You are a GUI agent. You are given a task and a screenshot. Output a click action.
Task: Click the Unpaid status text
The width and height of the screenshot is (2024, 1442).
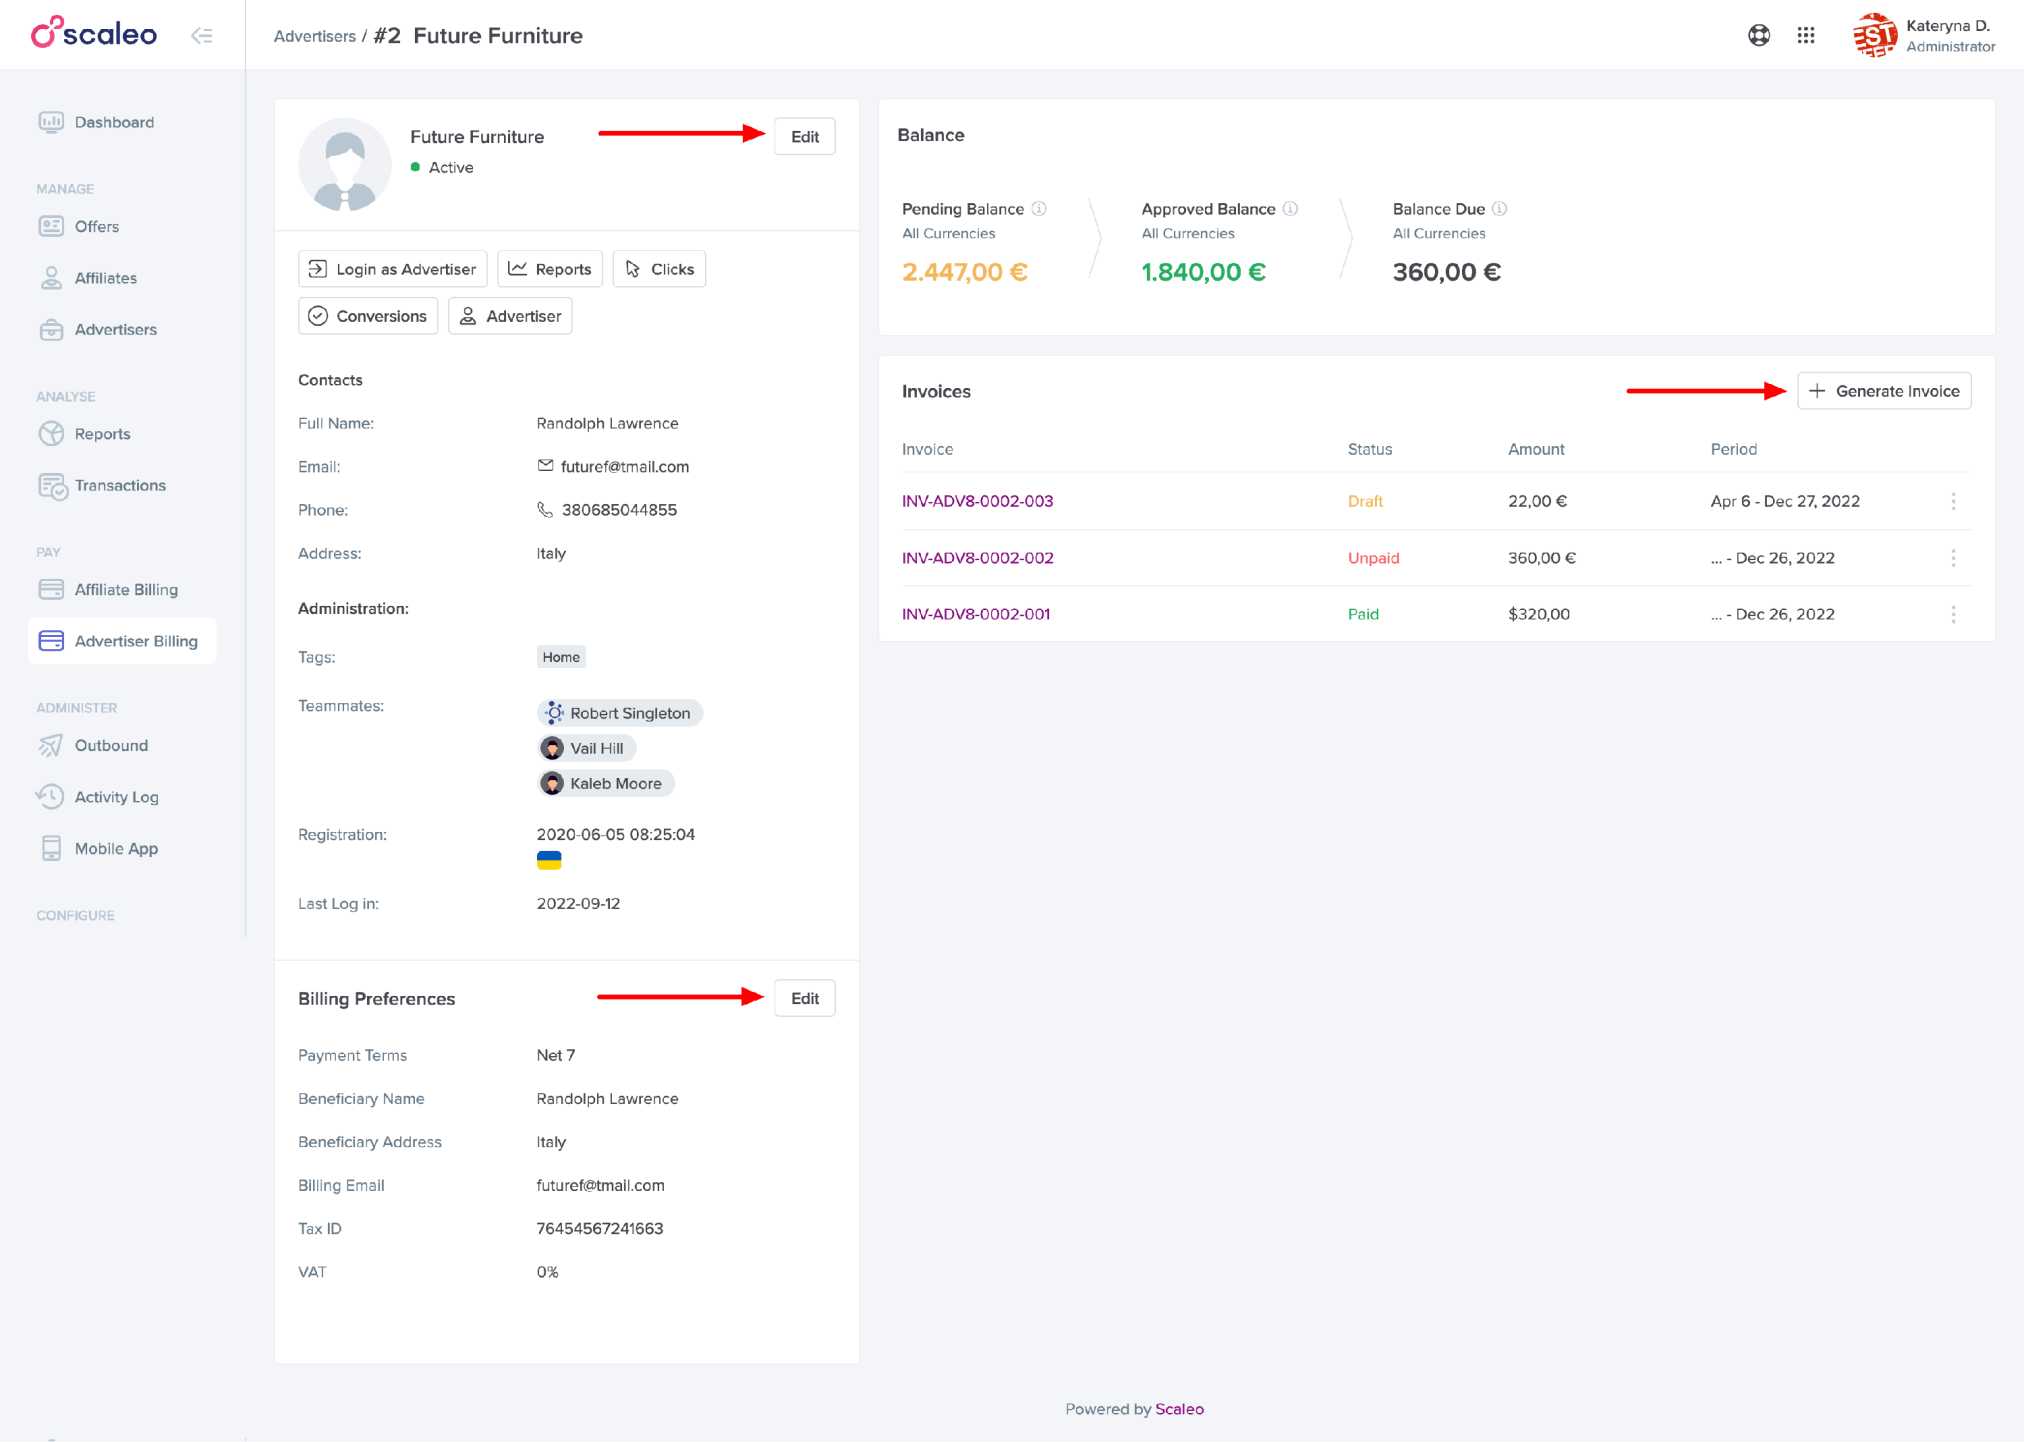[1373, 558]
